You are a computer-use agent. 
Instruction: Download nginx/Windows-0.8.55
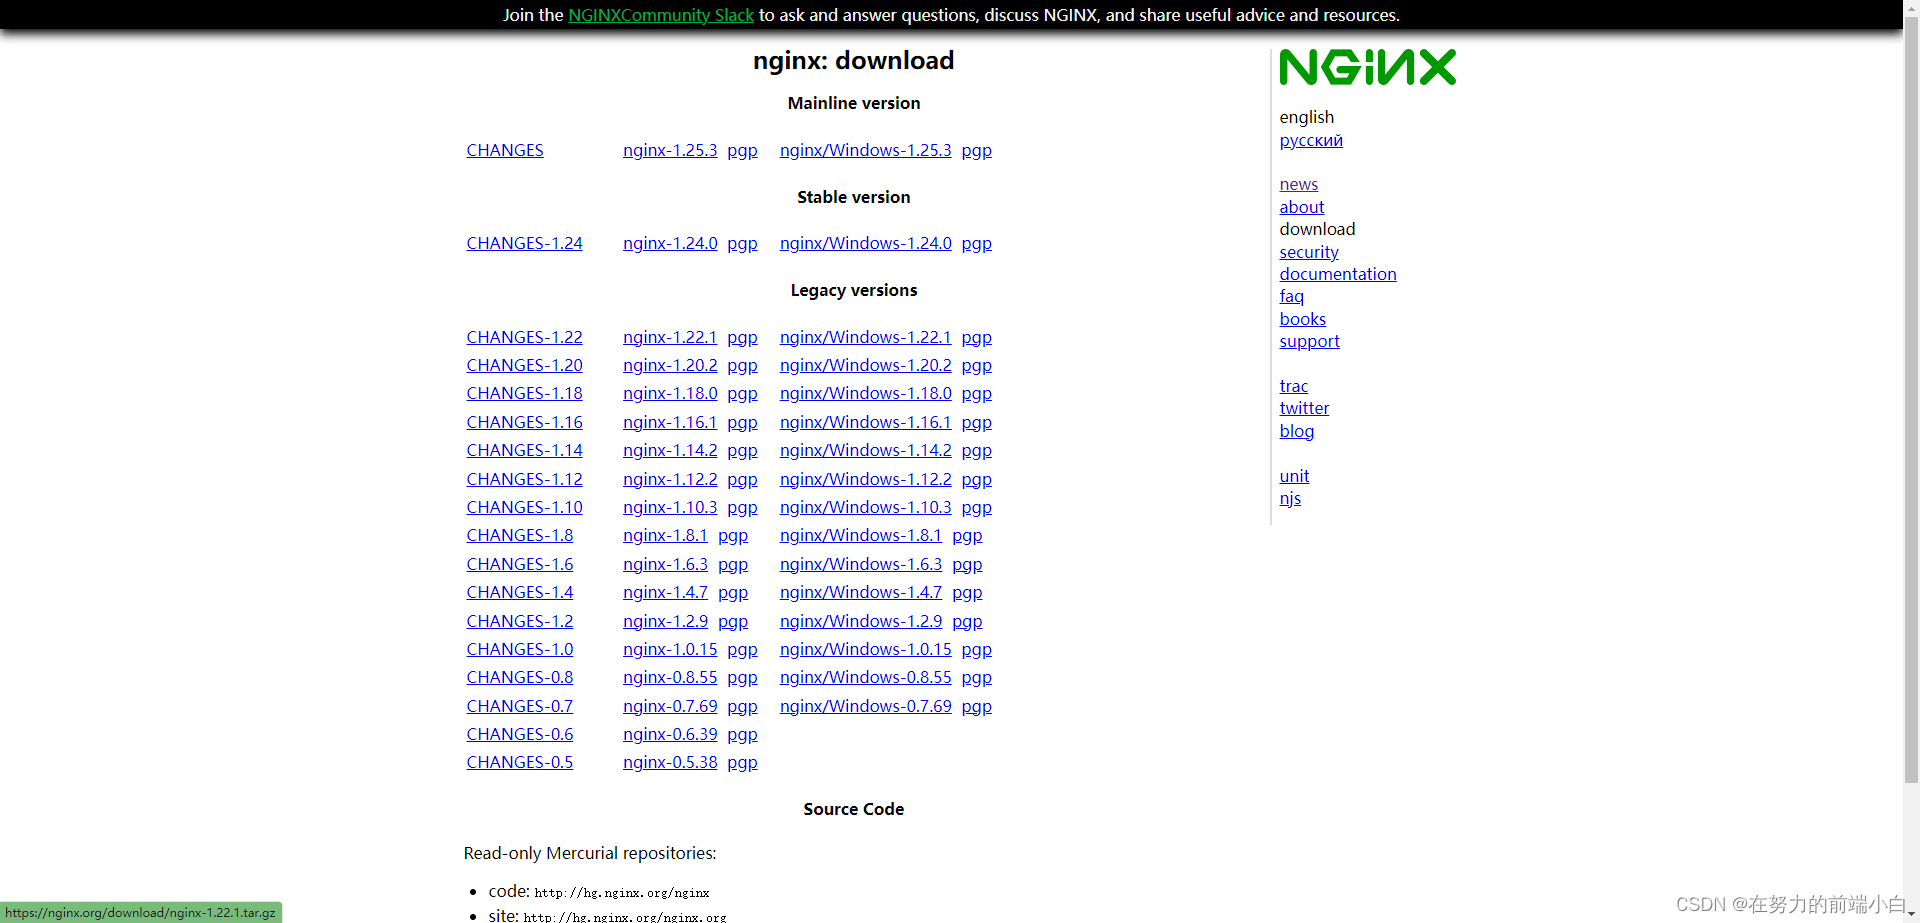[x=866, y=677]
